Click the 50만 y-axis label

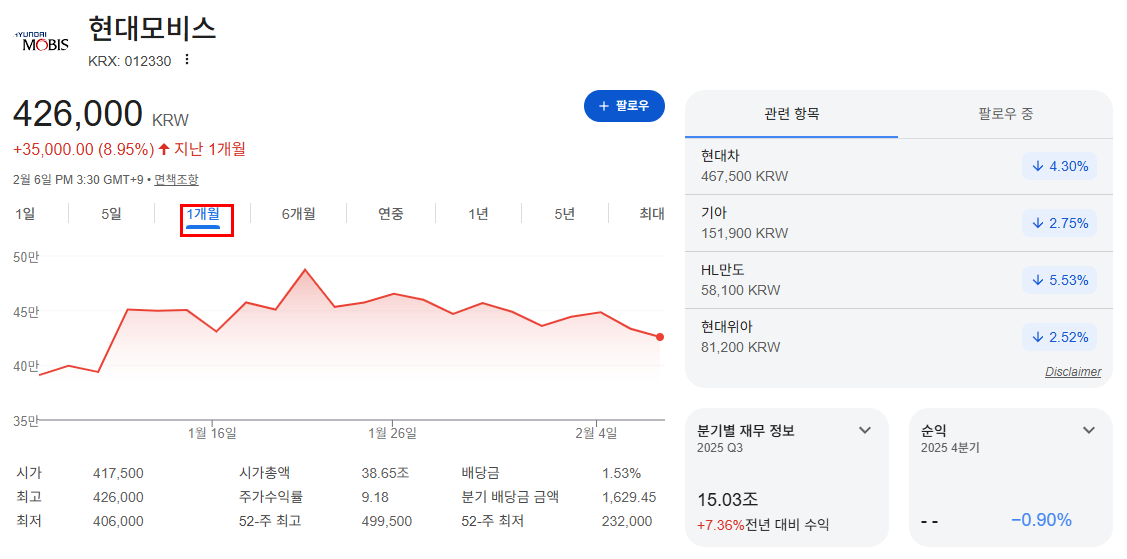26,257
